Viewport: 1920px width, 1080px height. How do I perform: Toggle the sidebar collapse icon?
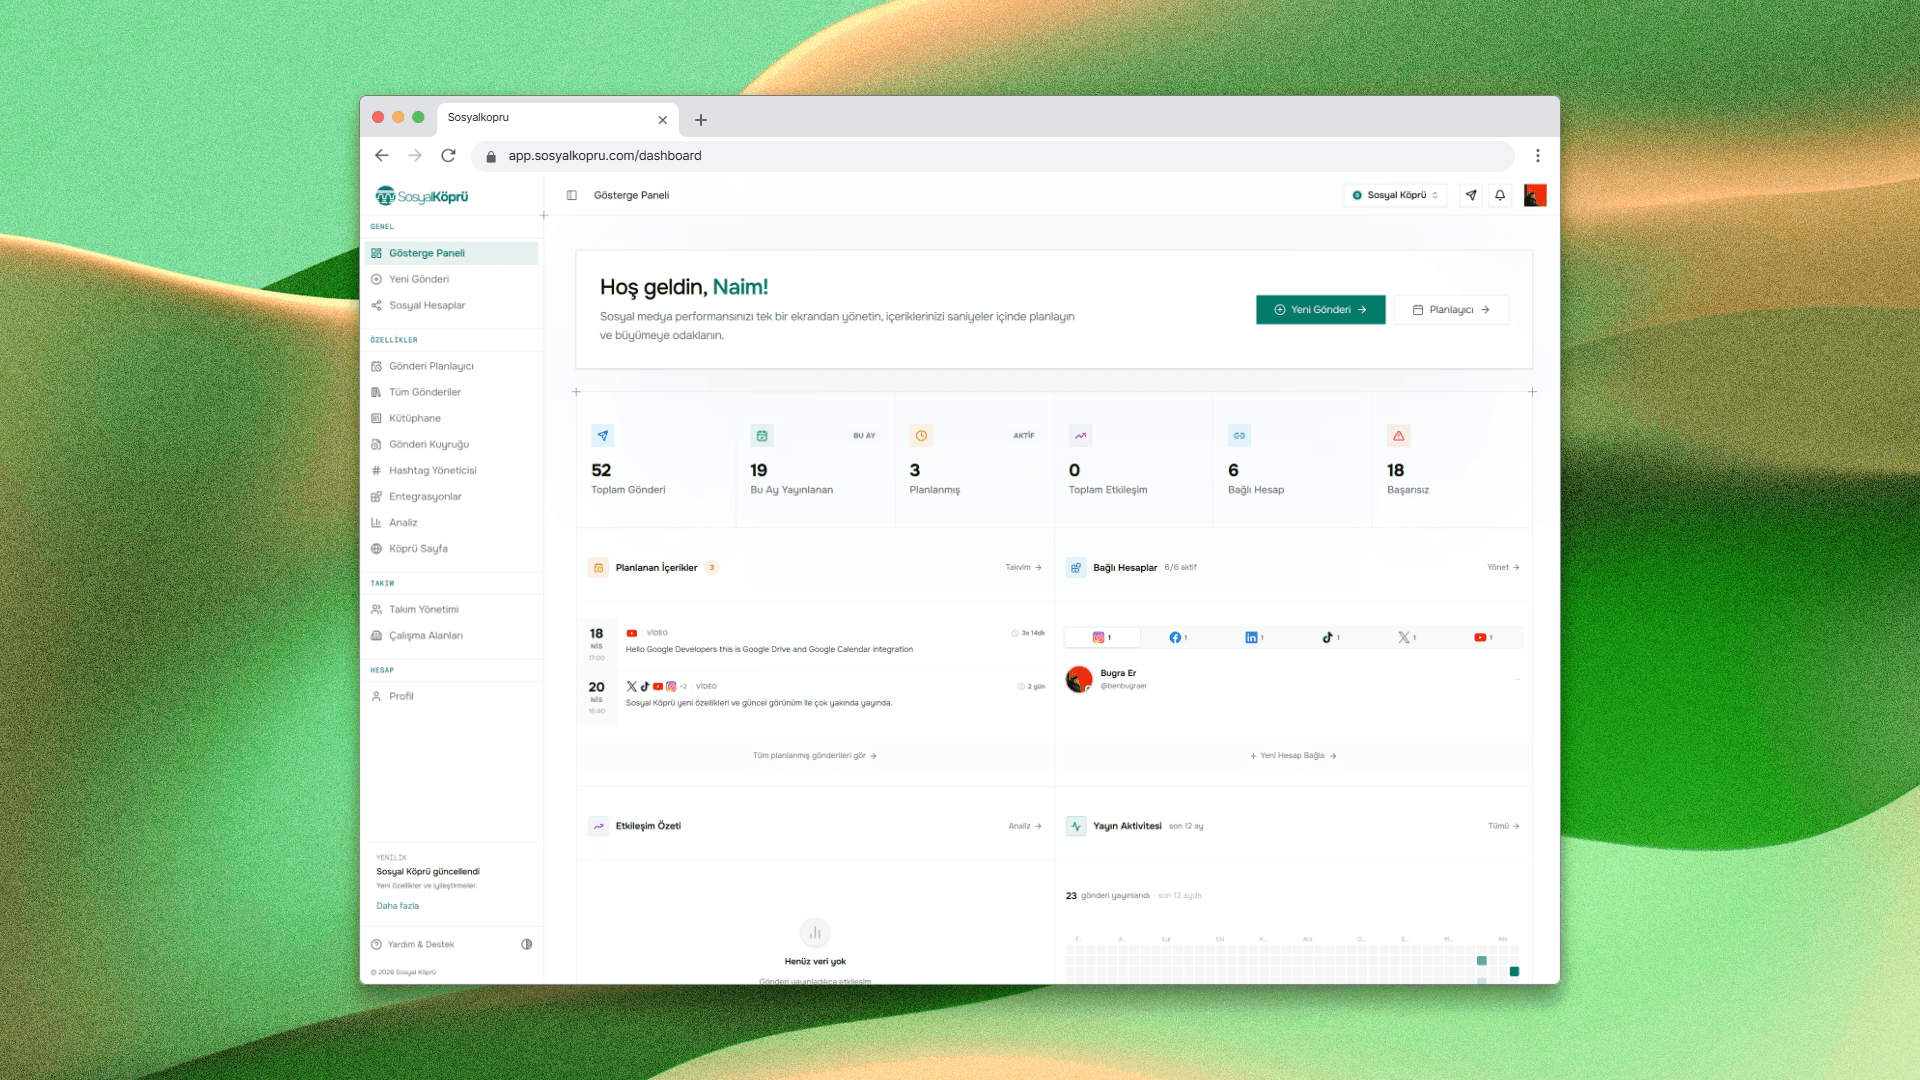[572, 195]
